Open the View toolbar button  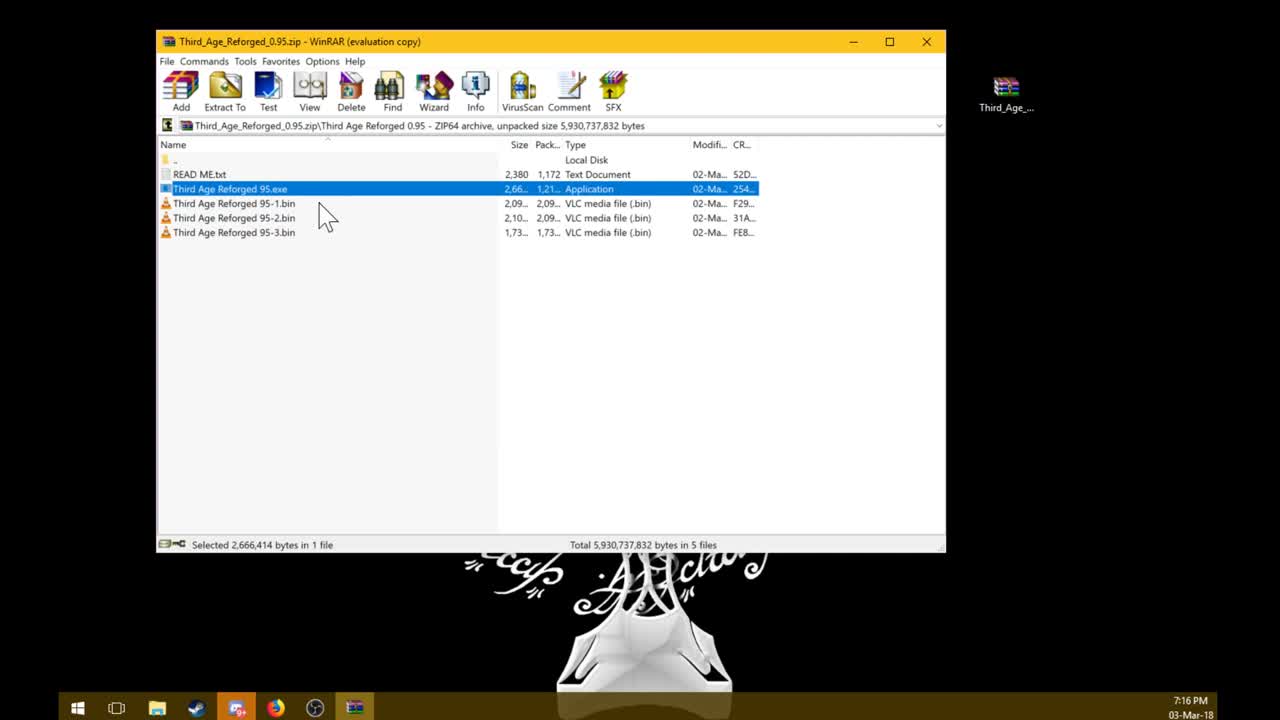310,90
